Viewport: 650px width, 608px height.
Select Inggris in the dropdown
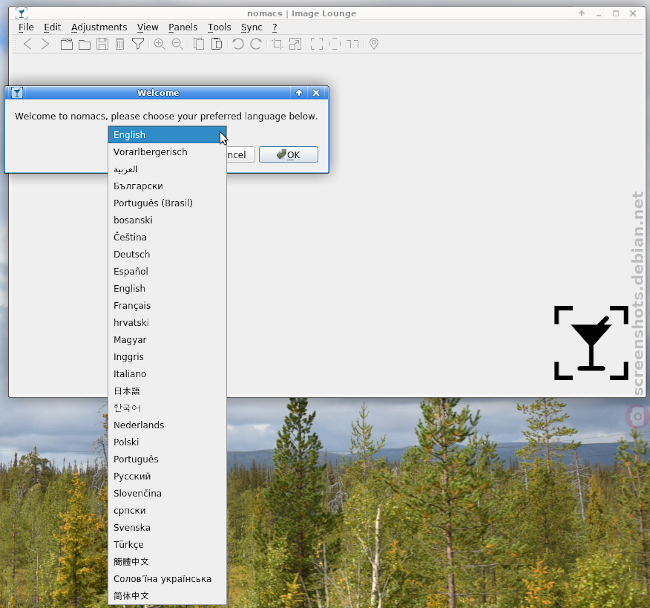(x=167, y=357)
